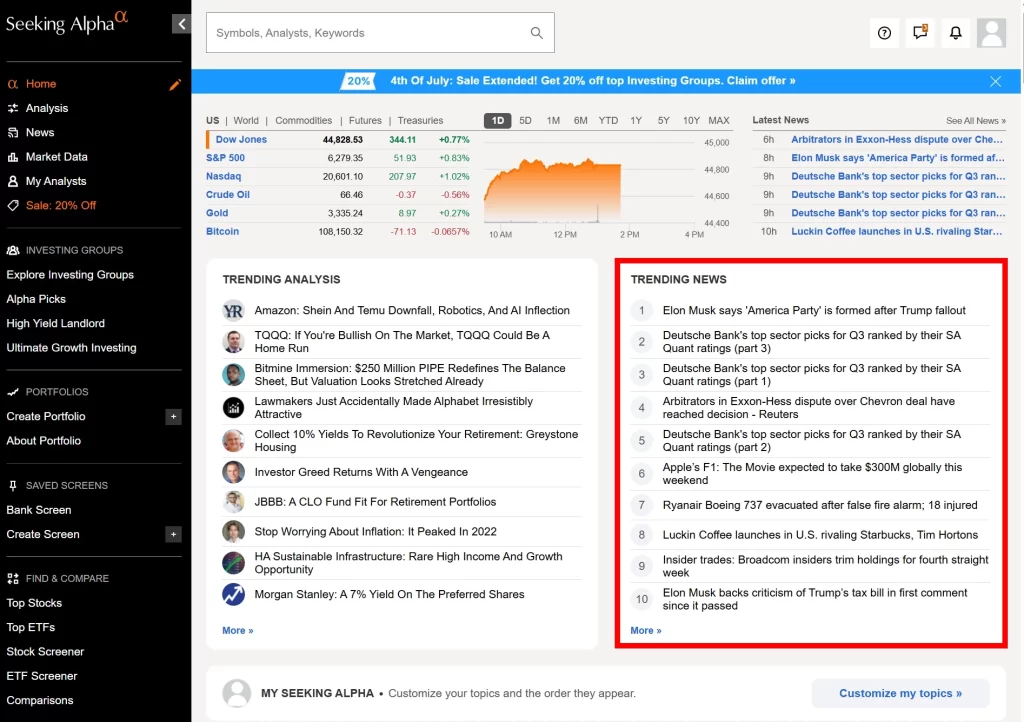Add a screen using Create Screen plus

click(173, 534)
